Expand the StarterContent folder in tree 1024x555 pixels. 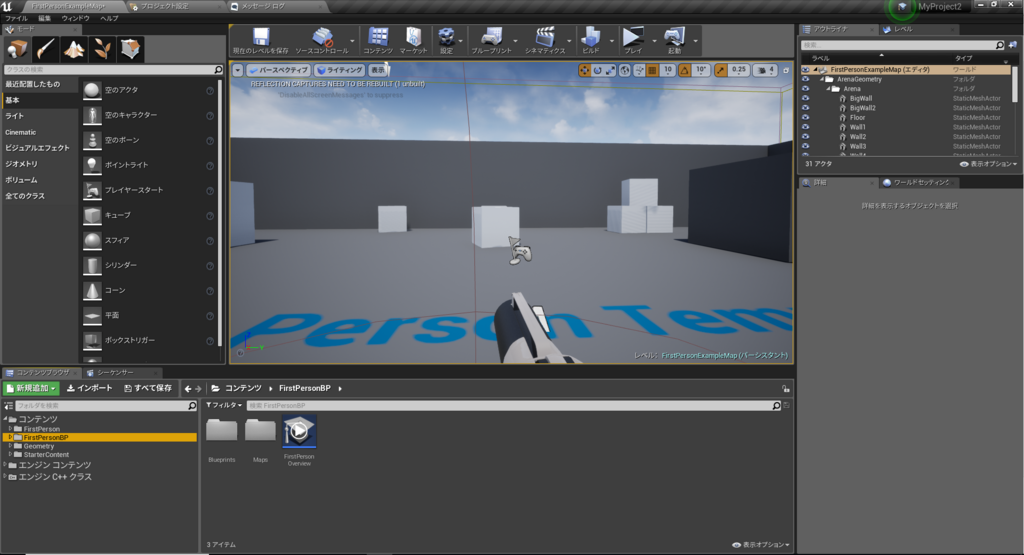10,454
